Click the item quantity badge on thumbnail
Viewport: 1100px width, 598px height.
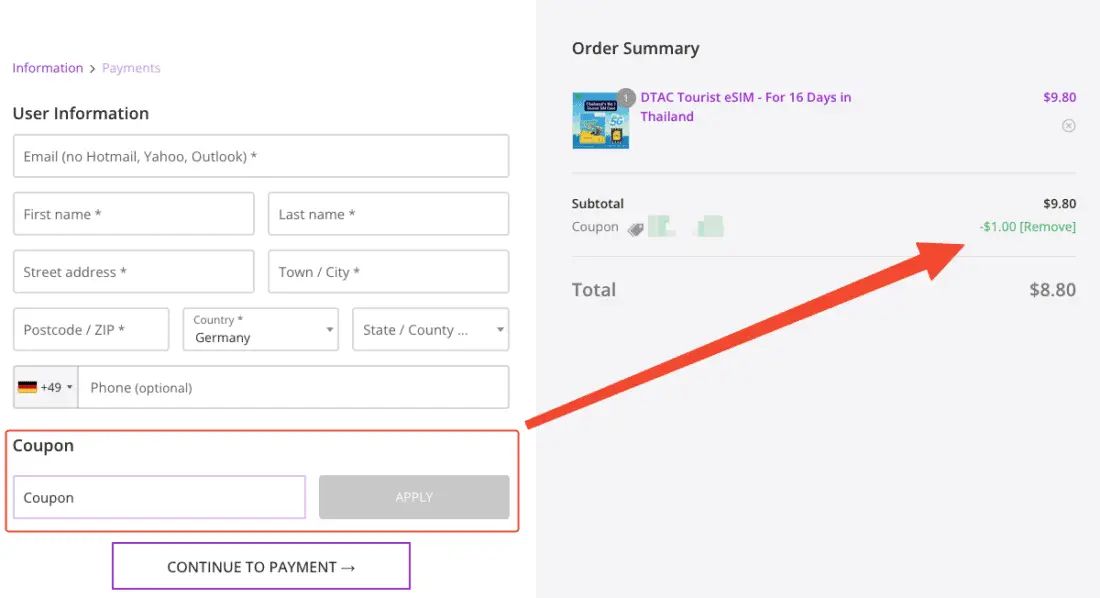[626, 97]
